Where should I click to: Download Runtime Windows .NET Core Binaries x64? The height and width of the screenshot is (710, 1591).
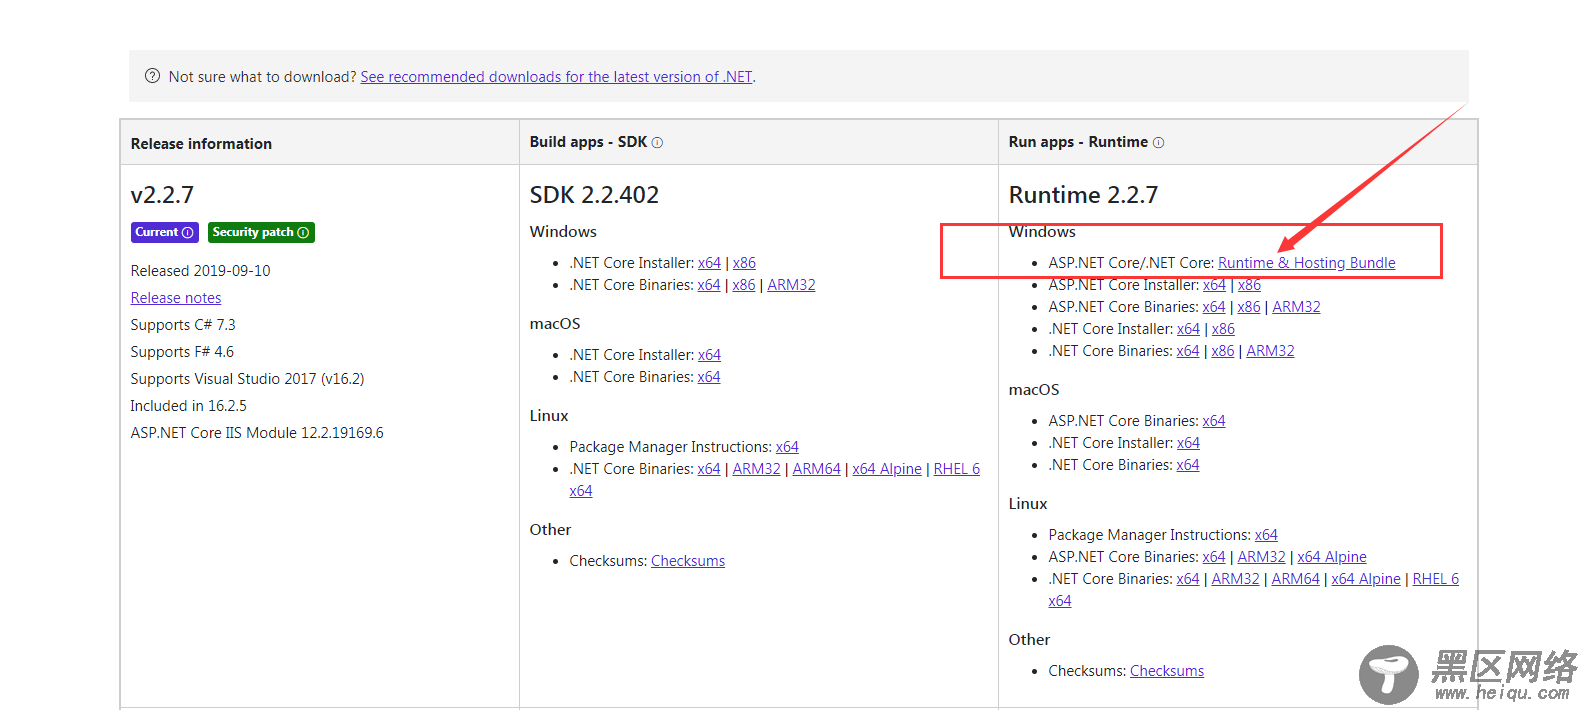coord(1188,351)
